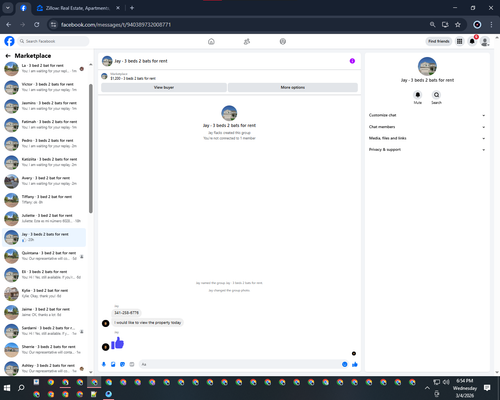Screen dimensions: 500x400
Task: Open the account profile avatar menu
Action: 485,41
